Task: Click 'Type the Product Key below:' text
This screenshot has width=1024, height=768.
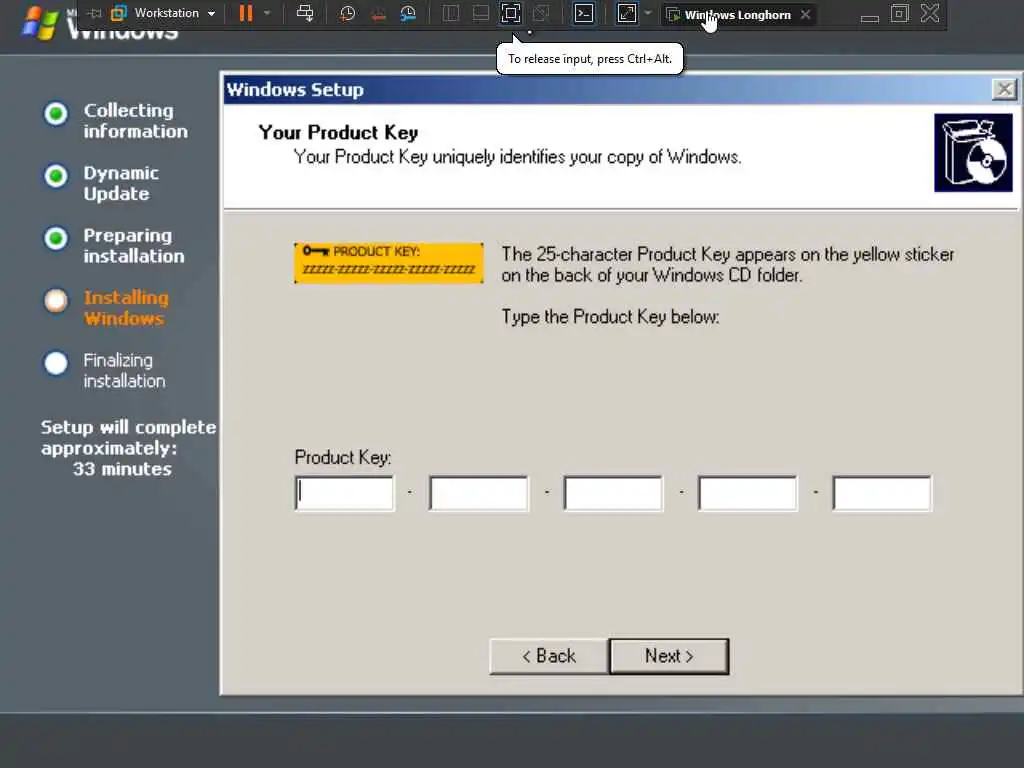Action: [x=610, y=317]
